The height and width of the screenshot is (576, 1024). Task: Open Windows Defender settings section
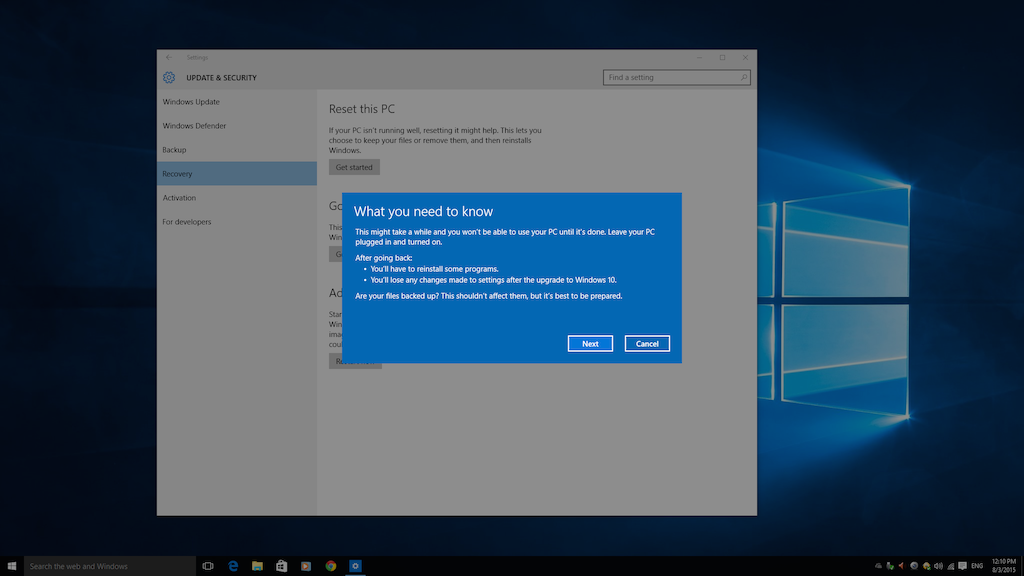pyautogui.click(x=236, y=126)
